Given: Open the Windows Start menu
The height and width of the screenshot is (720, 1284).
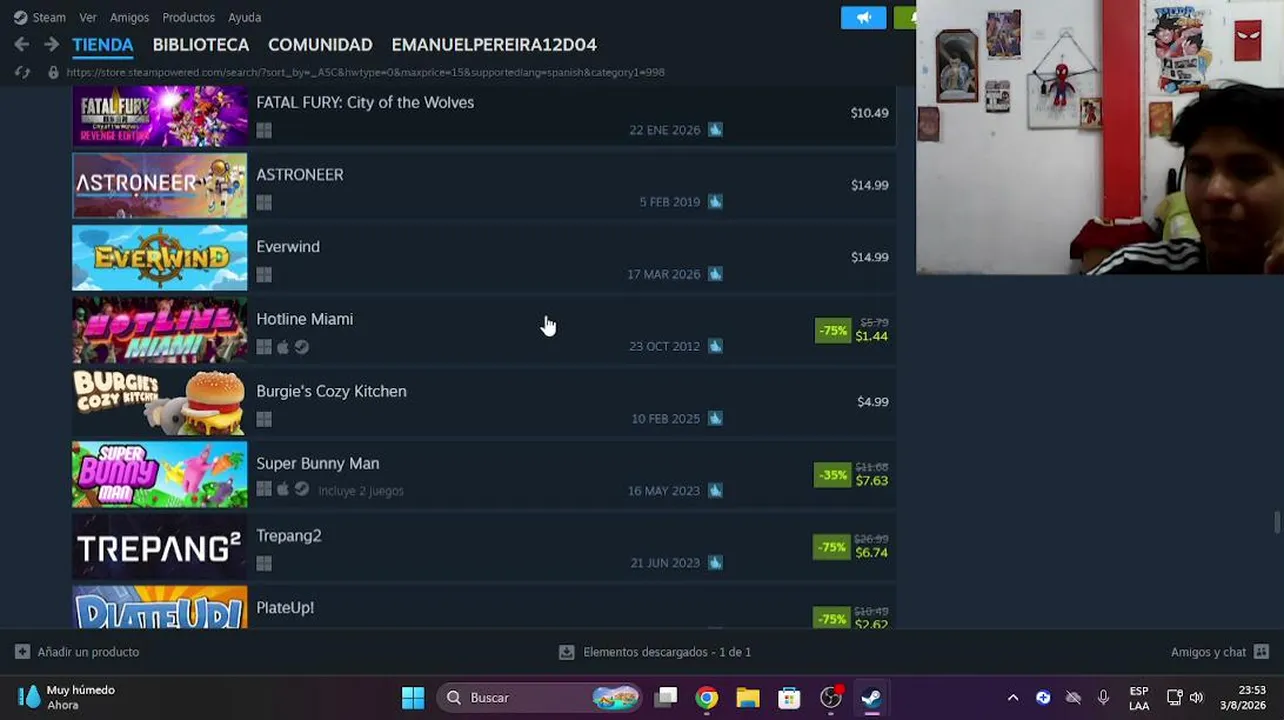Looking at the screenshot, I should 413,698.
